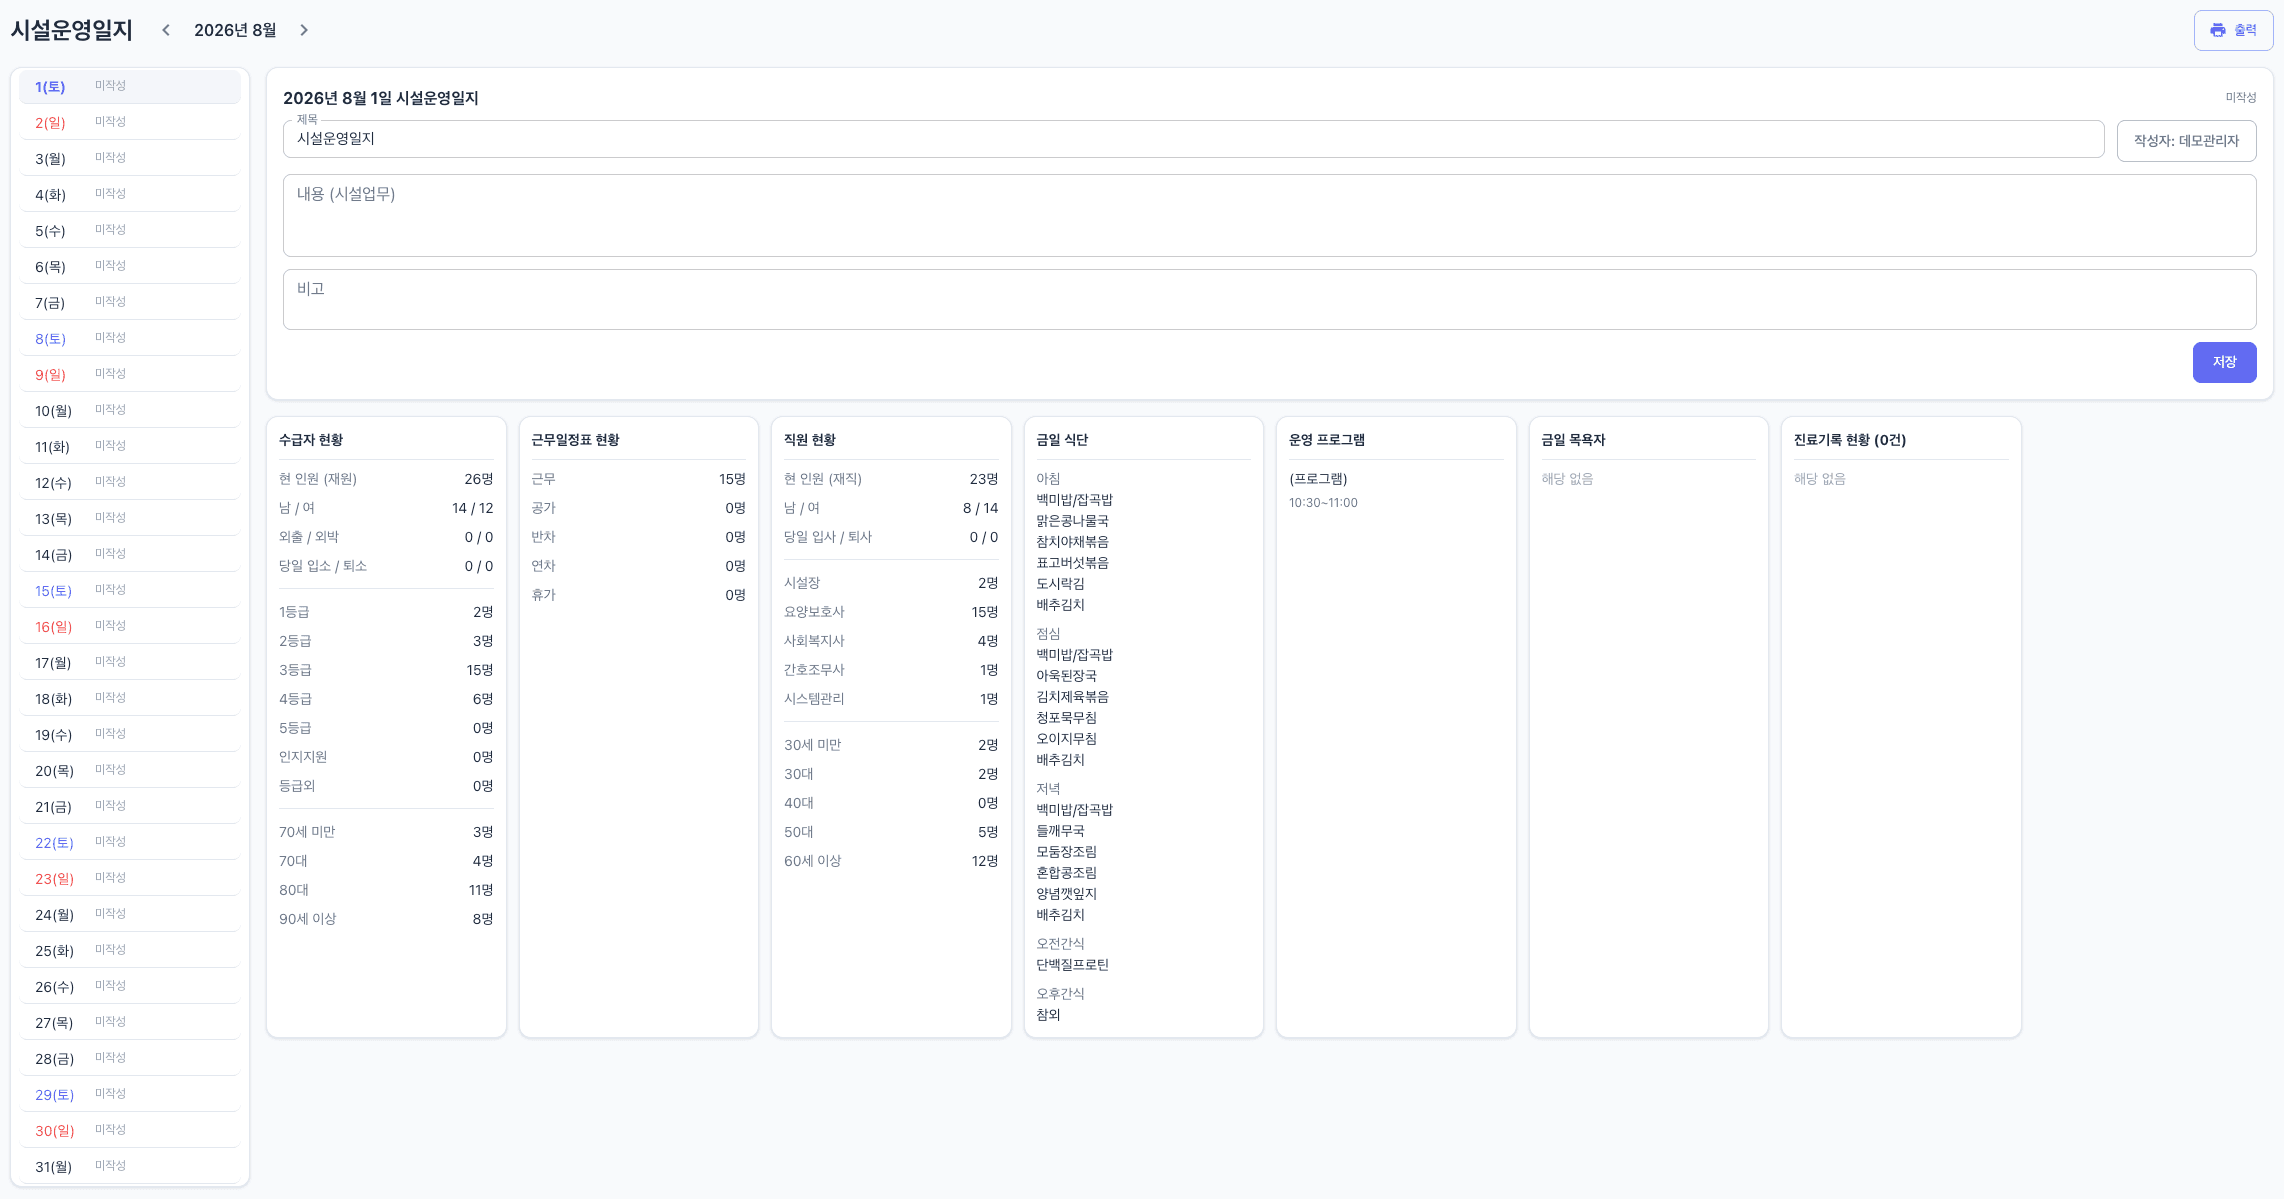The width and height of the screenshot is (2284, 1199).
Task: Click the 수급자 현황 card title
Action: (x=311, y=440)
